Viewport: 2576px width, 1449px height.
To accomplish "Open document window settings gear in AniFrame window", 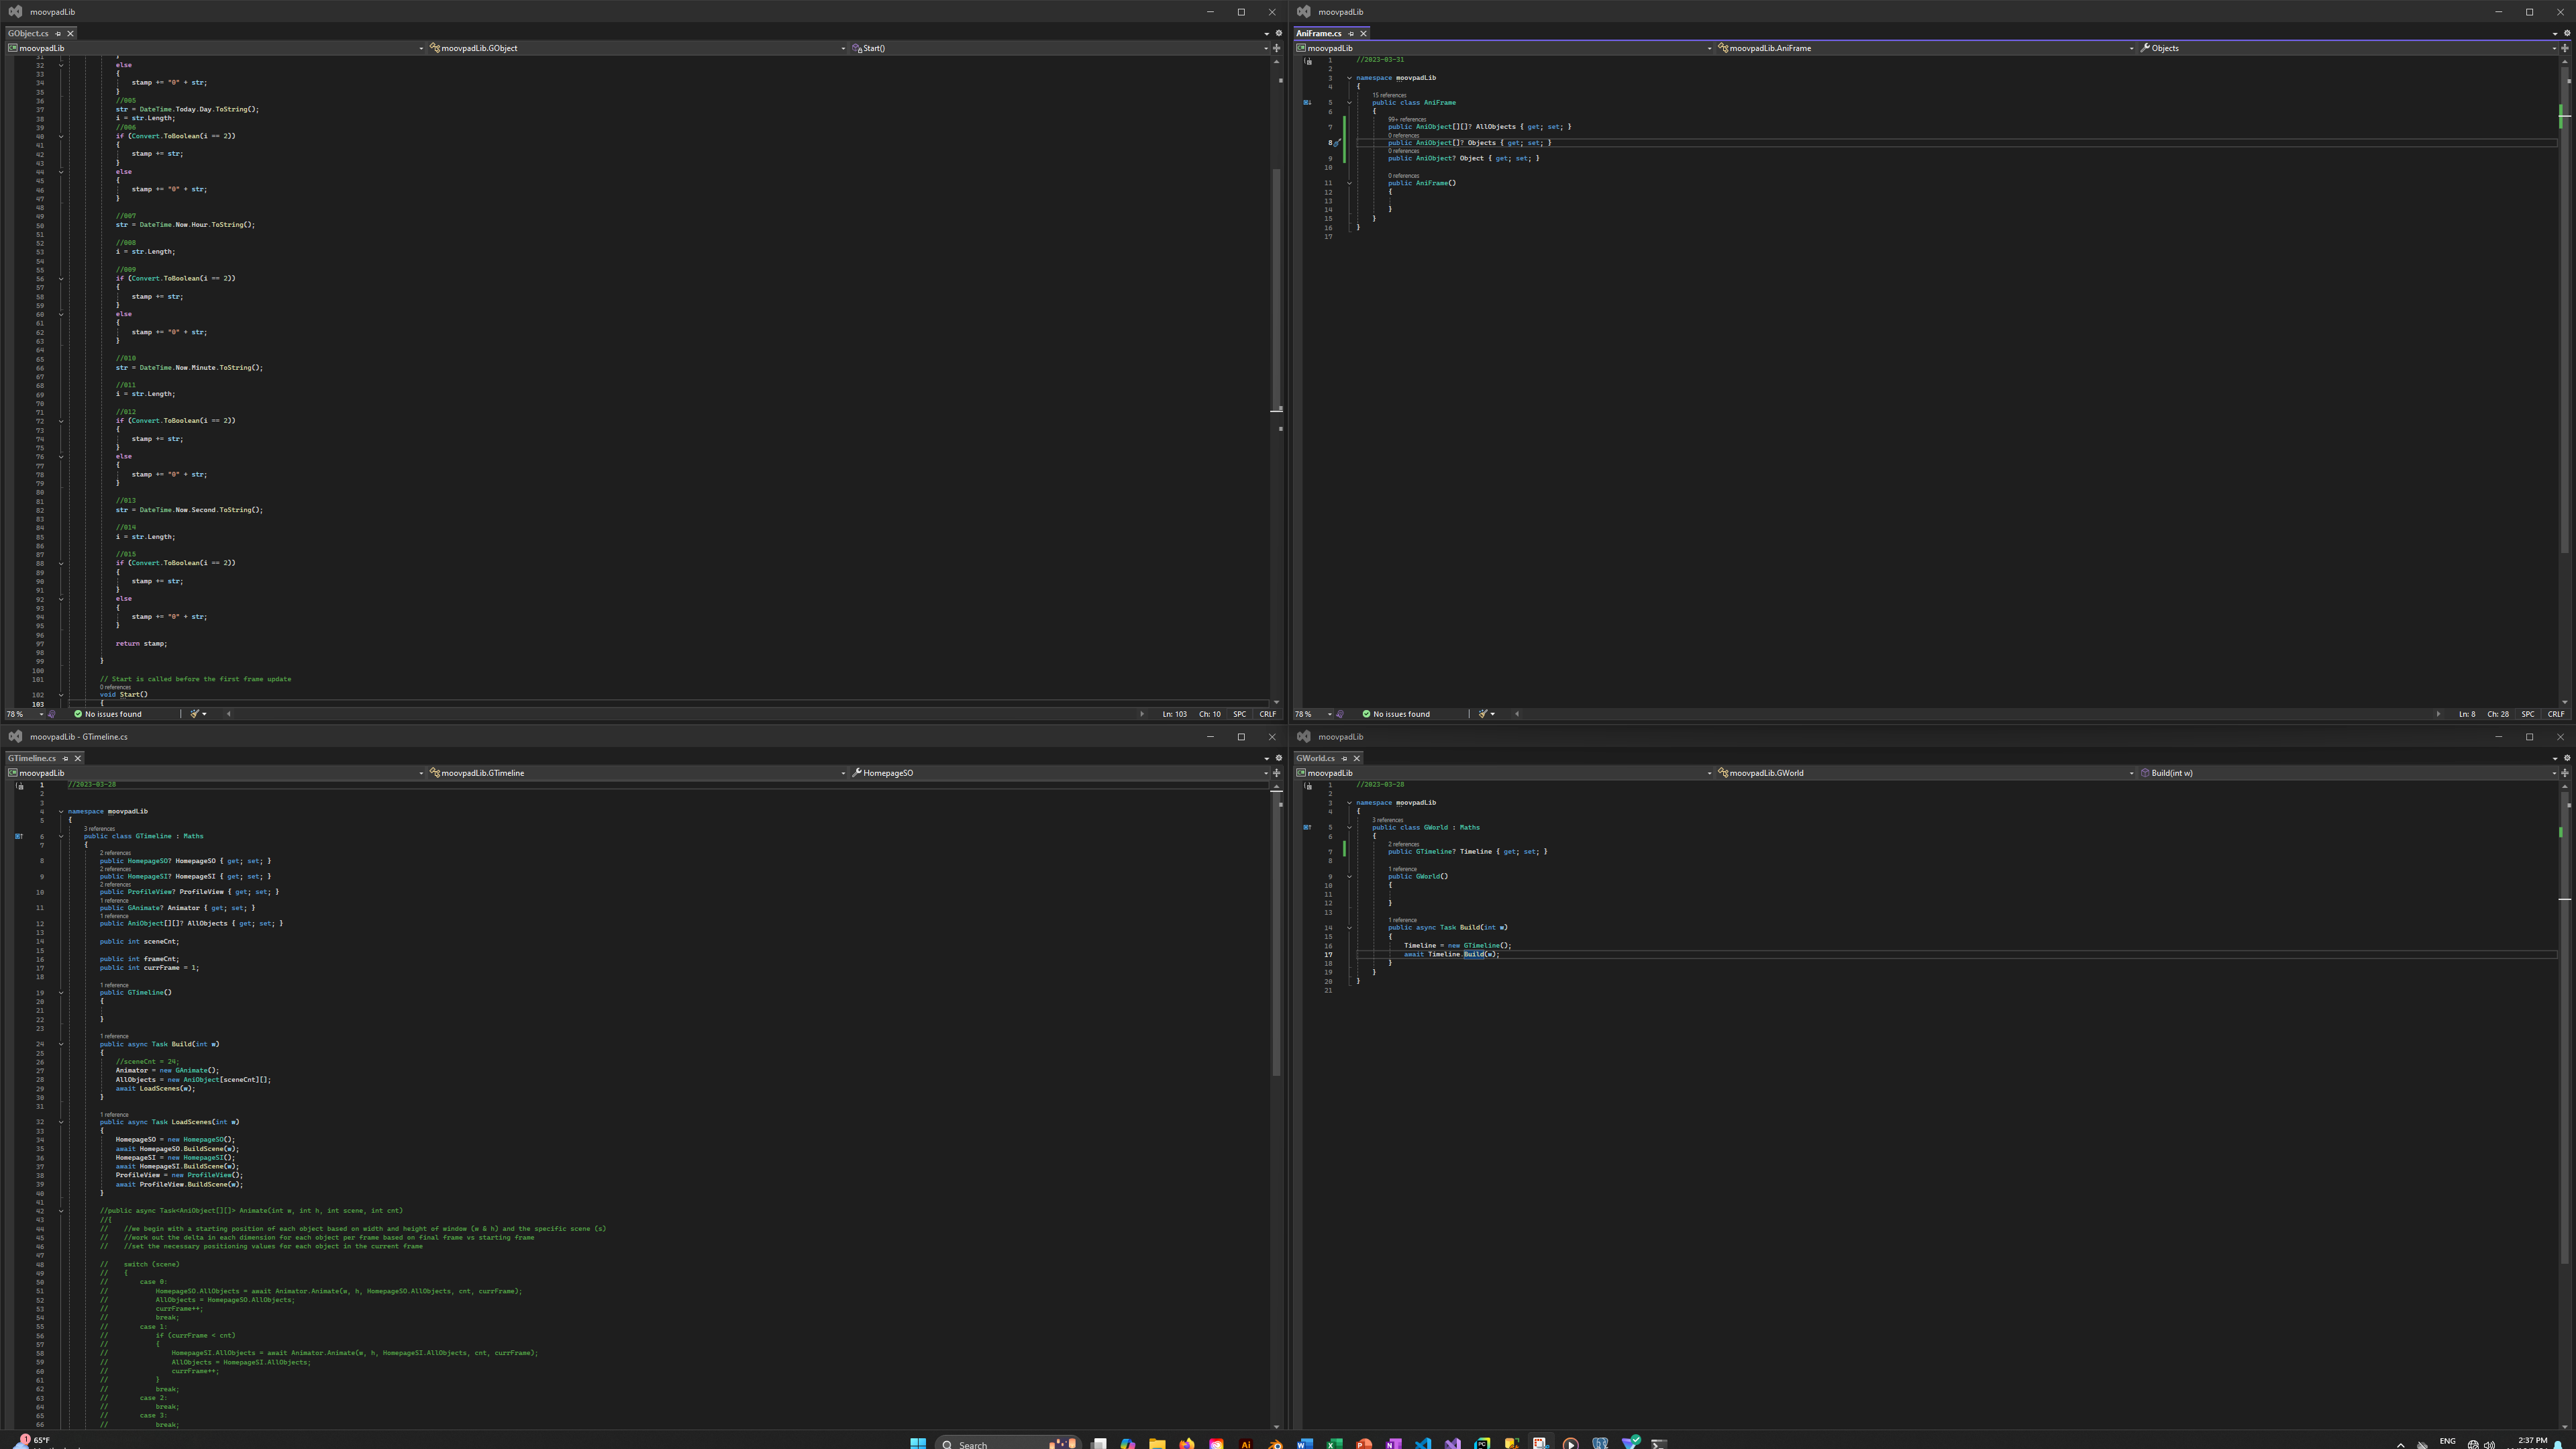I will point(2566,33).
